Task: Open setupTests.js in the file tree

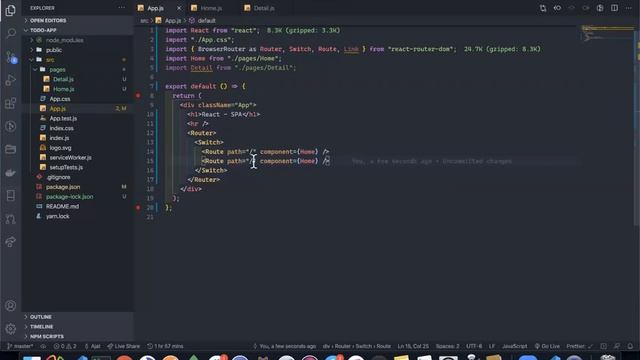Action: pyautogui.click(x=78, y=167)
